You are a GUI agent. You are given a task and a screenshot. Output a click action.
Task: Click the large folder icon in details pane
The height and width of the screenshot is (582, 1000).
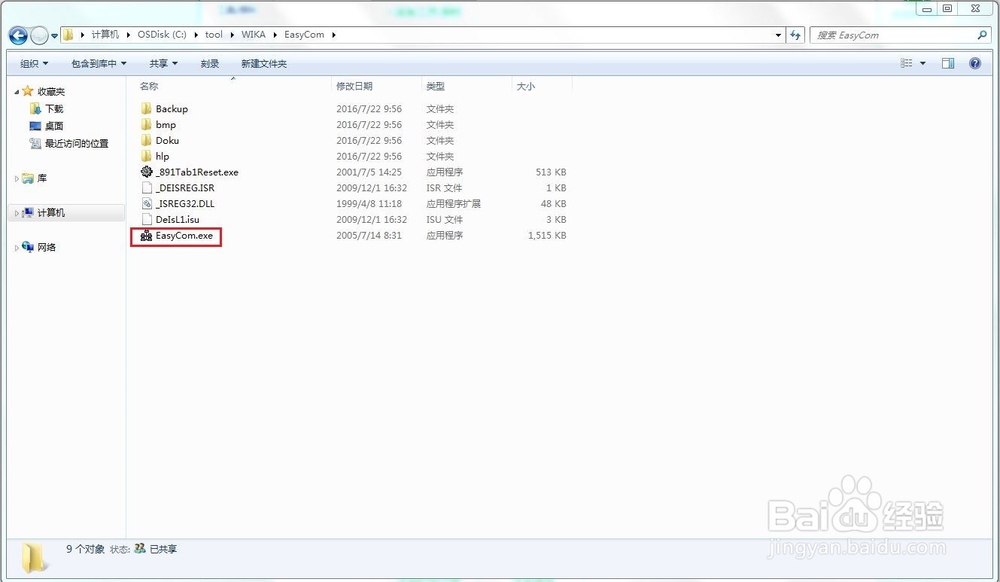(33, 557)
